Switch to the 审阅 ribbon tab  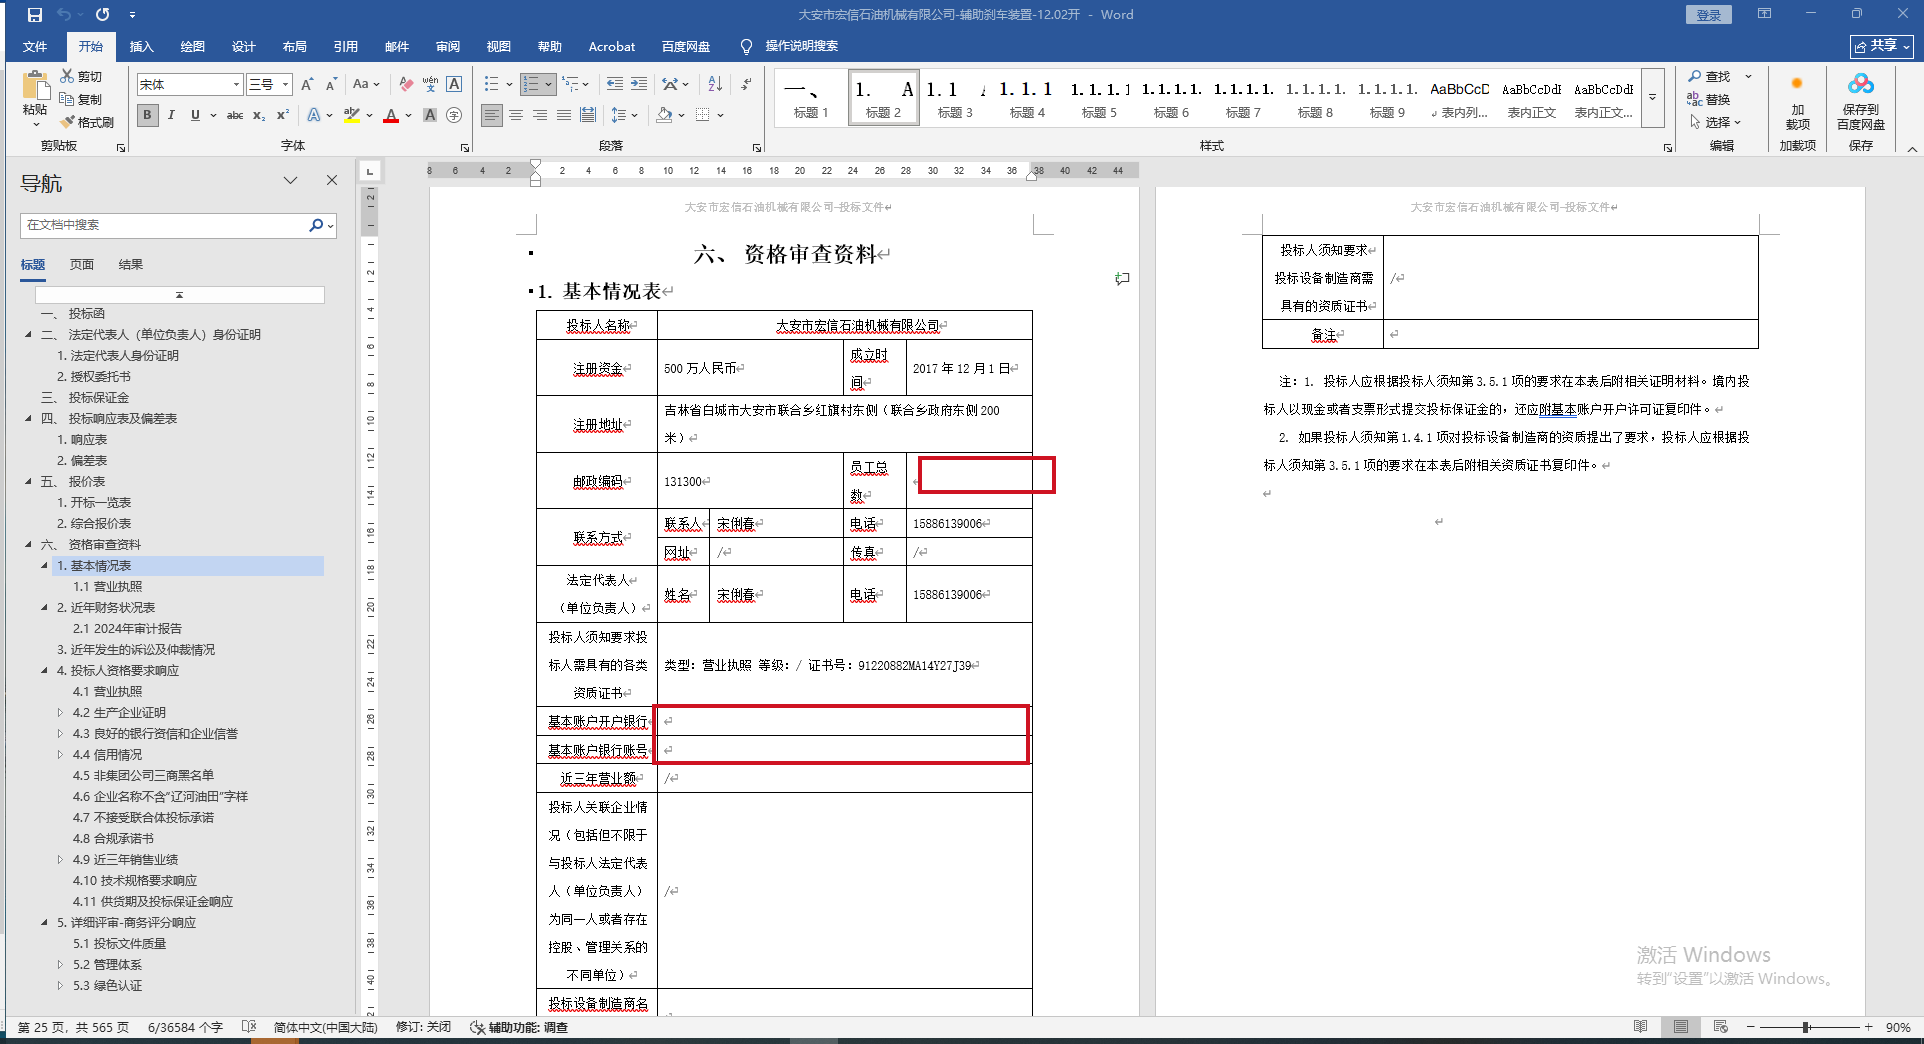(x=448, y=47)
